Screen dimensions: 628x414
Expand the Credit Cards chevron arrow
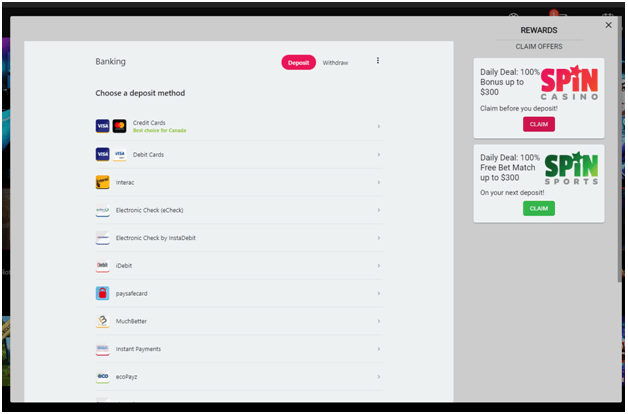tap(378, 127)
